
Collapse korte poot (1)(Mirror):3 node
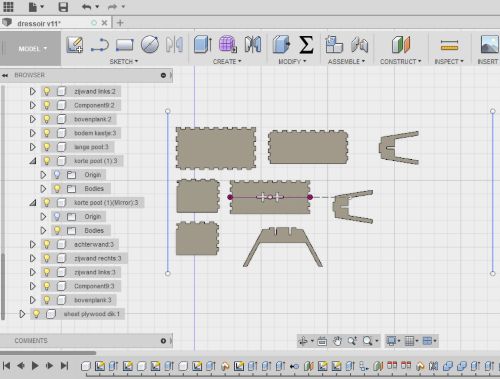pyautogui.click(x=33, y=203)
